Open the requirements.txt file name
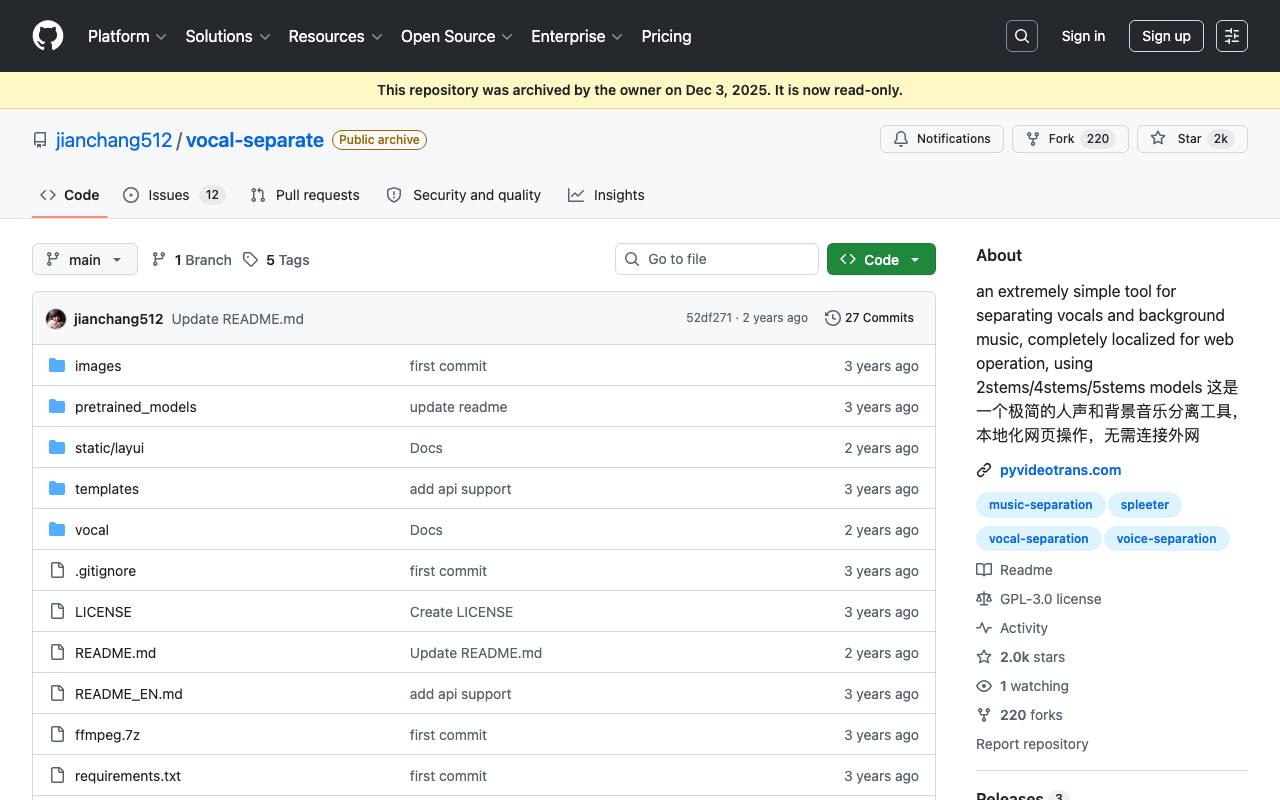 coord(128,776)
